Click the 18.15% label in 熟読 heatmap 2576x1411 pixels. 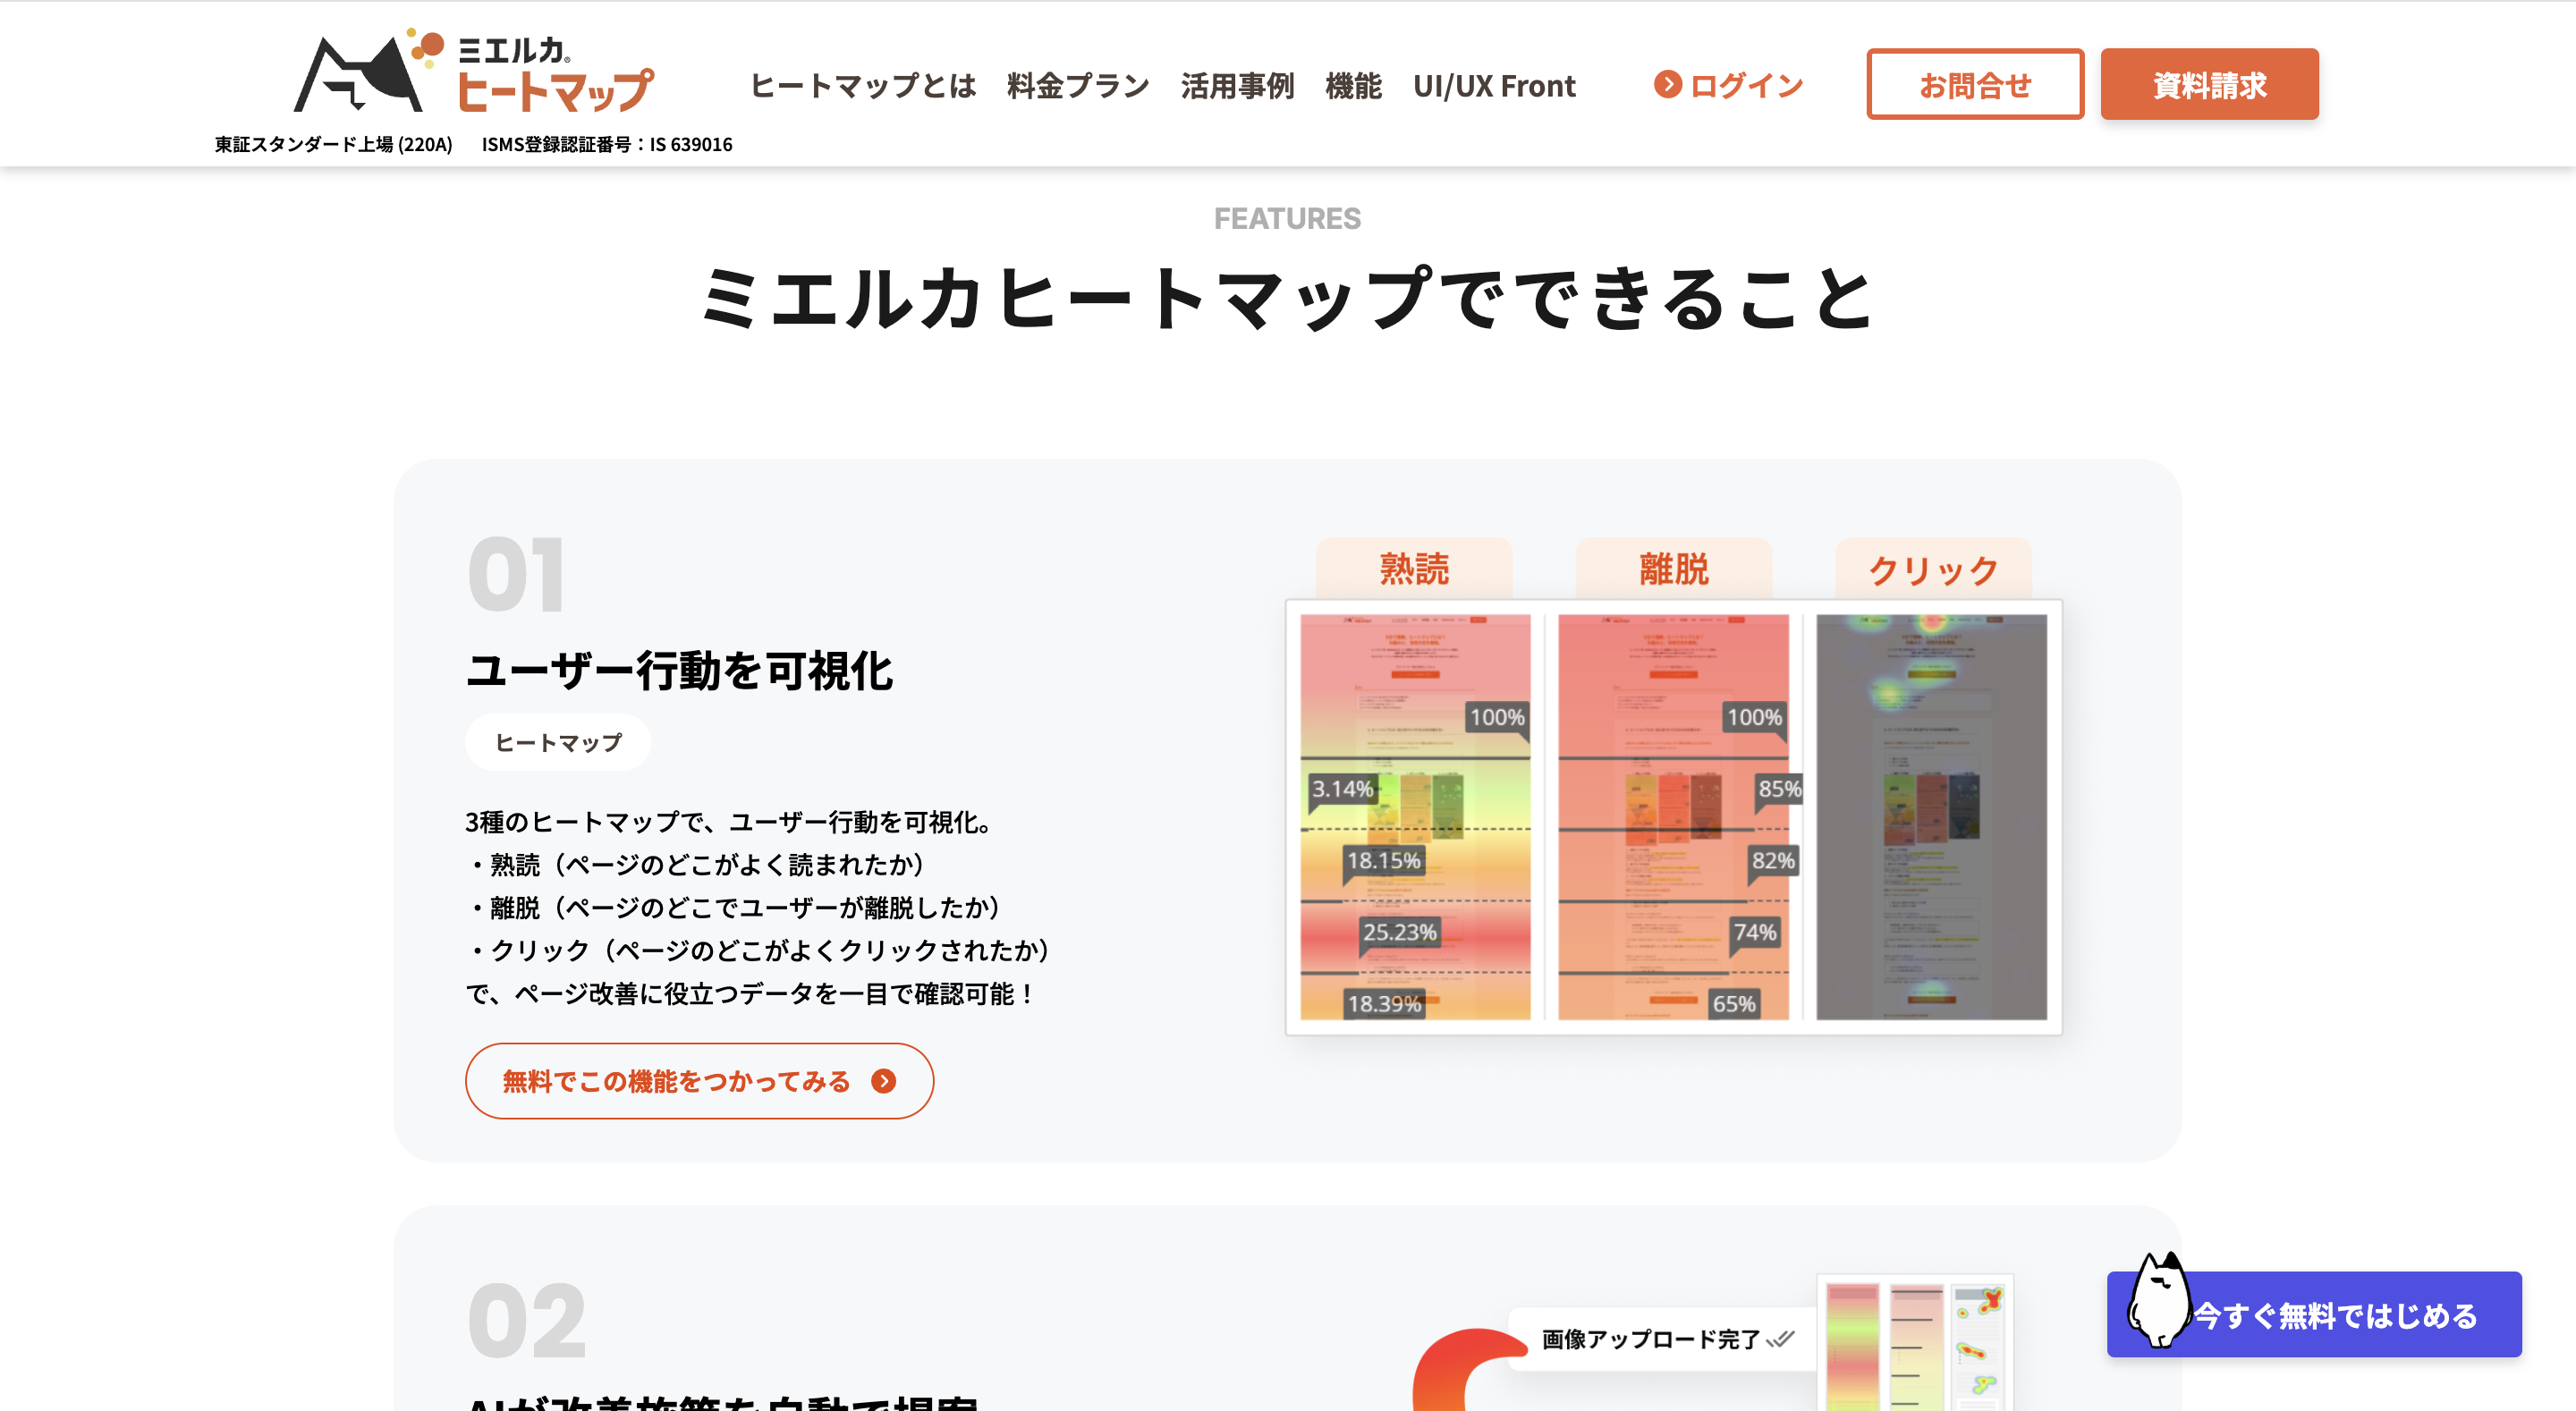[1383, 860]
